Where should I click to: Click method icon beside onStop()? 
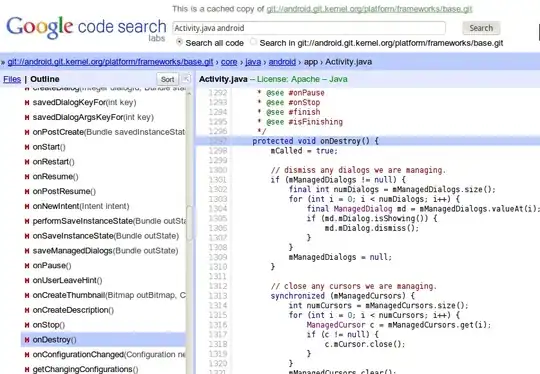pyautogui.click(x=27, y=325)
